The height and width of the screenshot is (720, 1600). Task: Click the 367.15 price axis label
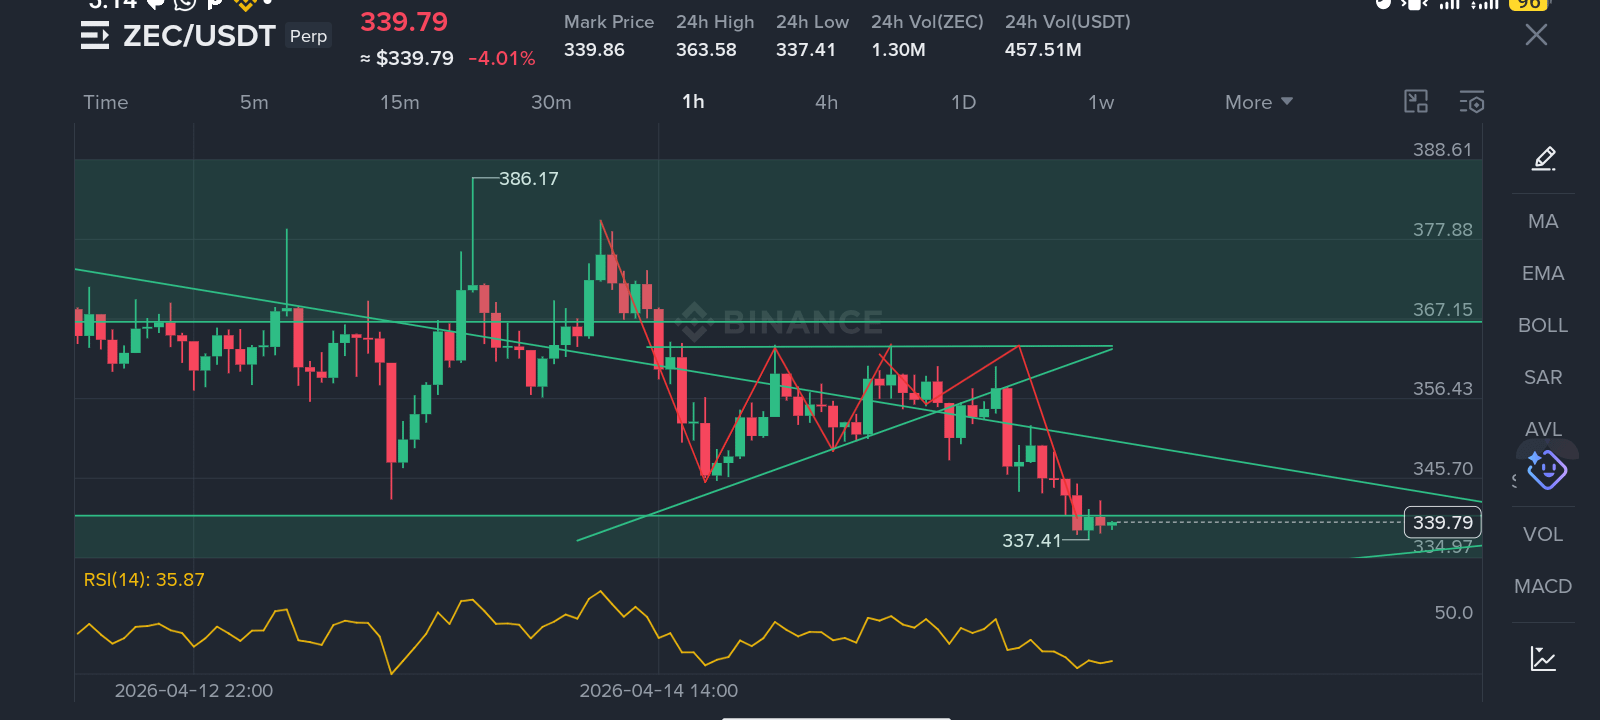point(1442,310)
